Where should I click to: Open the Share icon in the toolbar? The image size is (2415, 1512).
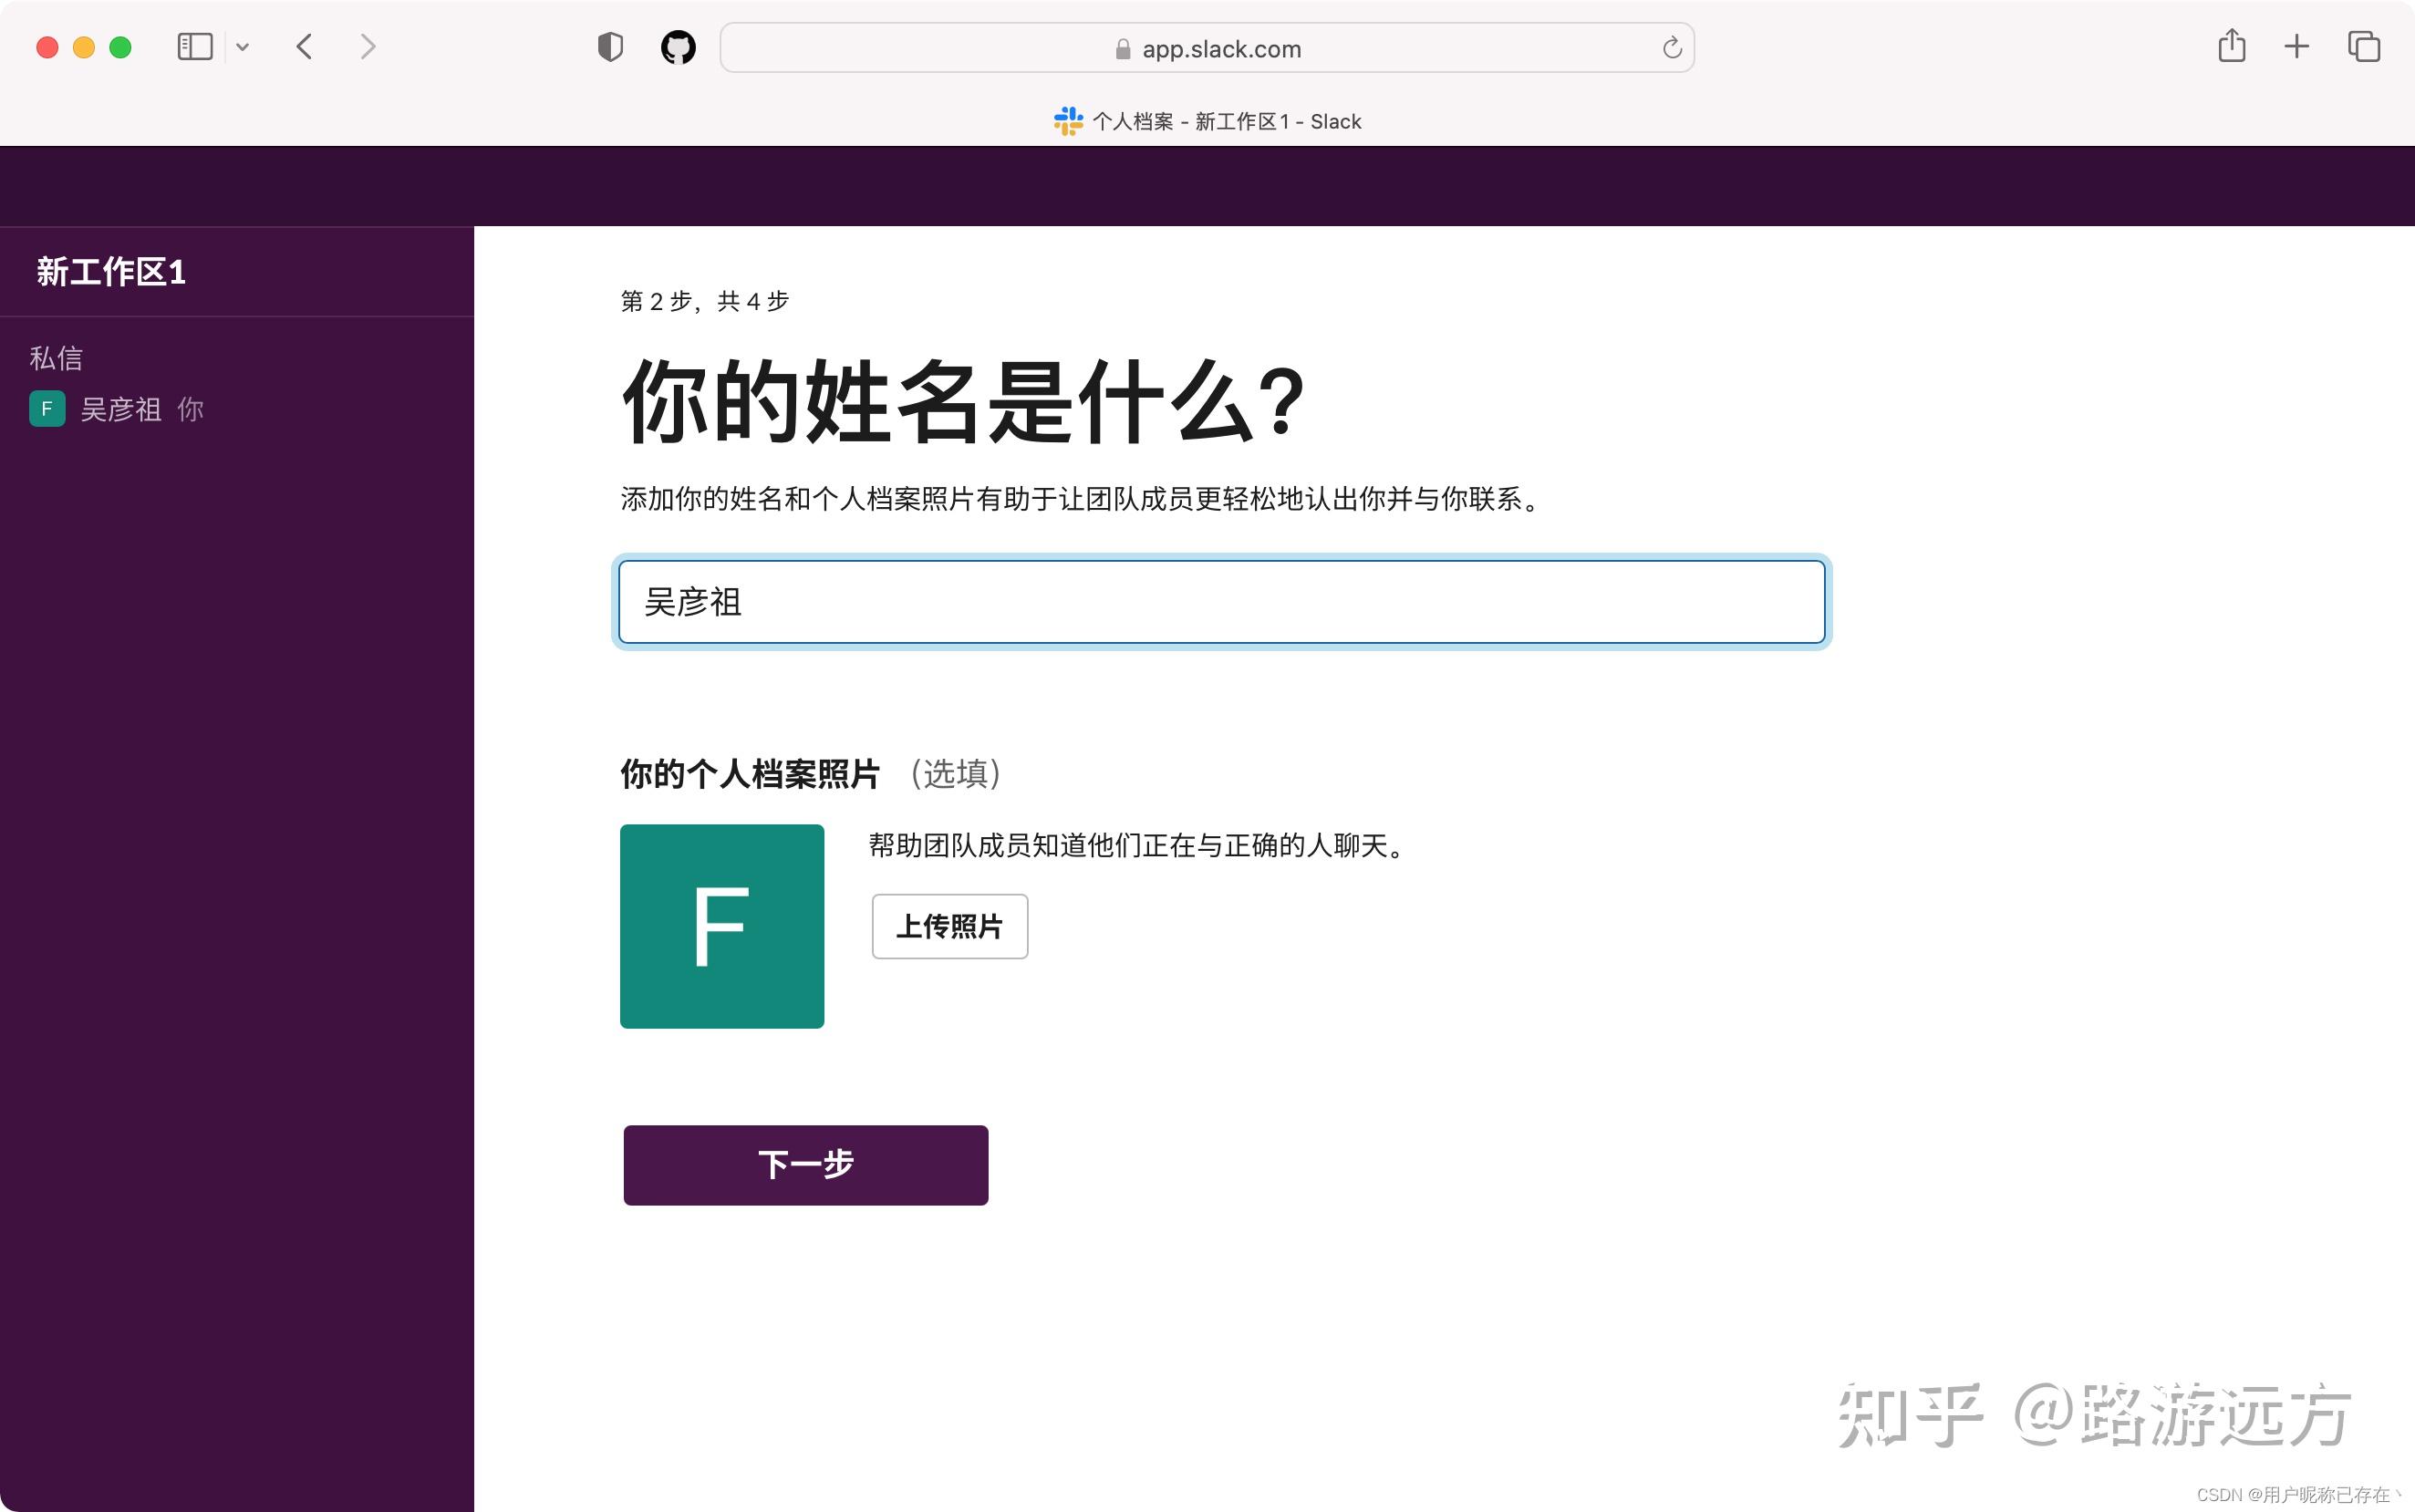point(2231,47)
